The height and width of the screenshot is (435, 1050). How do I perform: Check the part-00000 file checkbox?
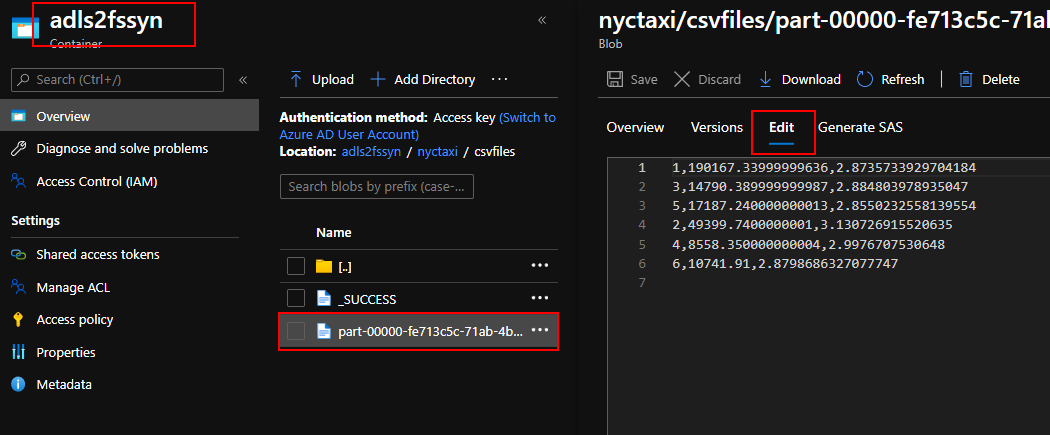point(296,331)
